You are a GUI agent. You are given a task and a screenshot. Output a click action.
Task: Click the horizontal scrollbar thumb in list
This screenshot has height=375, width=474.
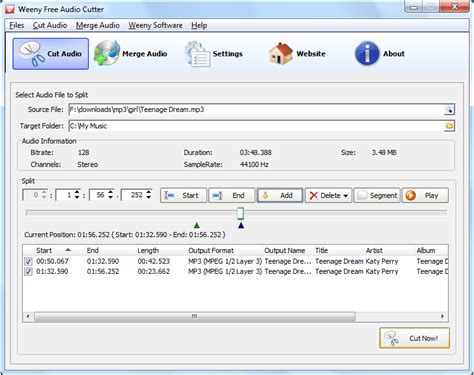pos(195,316)
